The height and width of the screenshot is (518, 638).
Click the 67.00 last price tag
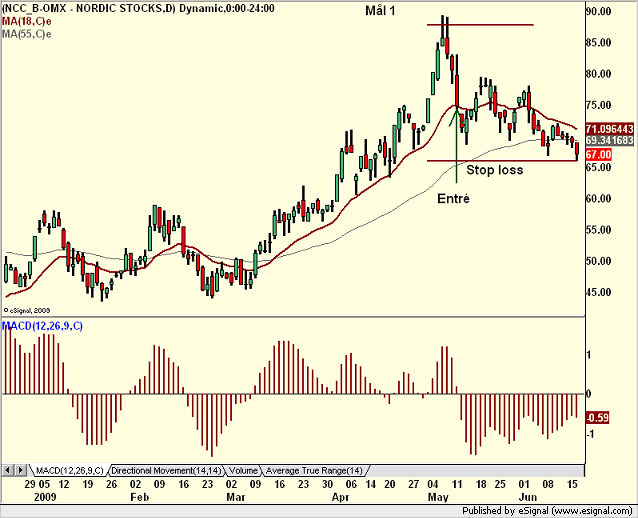click(x=599, y=155)
